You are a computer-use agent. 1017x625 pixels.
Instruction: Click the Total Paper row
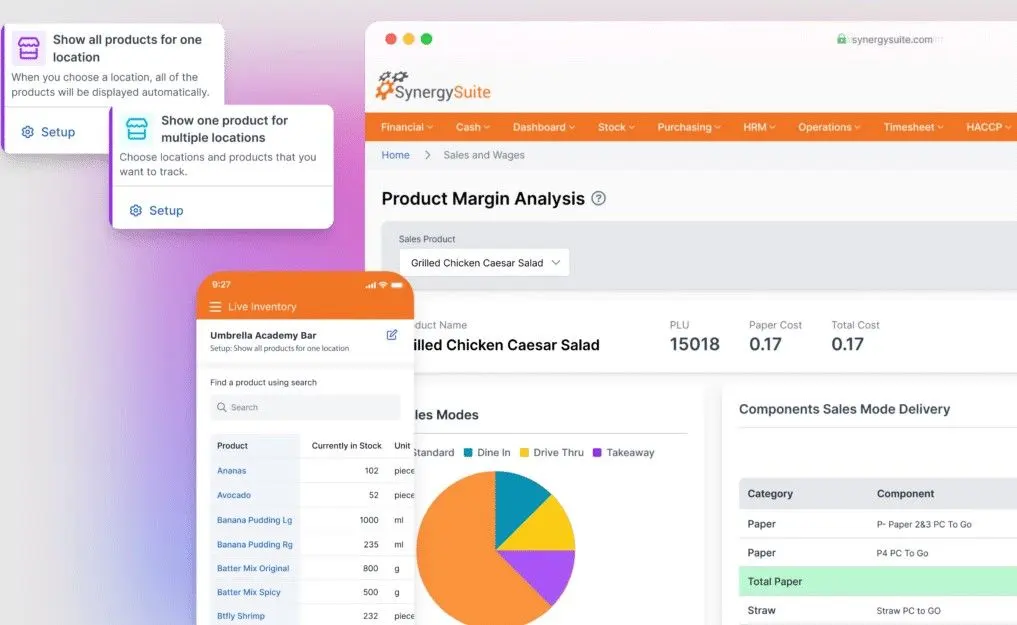tap(878, 582)
